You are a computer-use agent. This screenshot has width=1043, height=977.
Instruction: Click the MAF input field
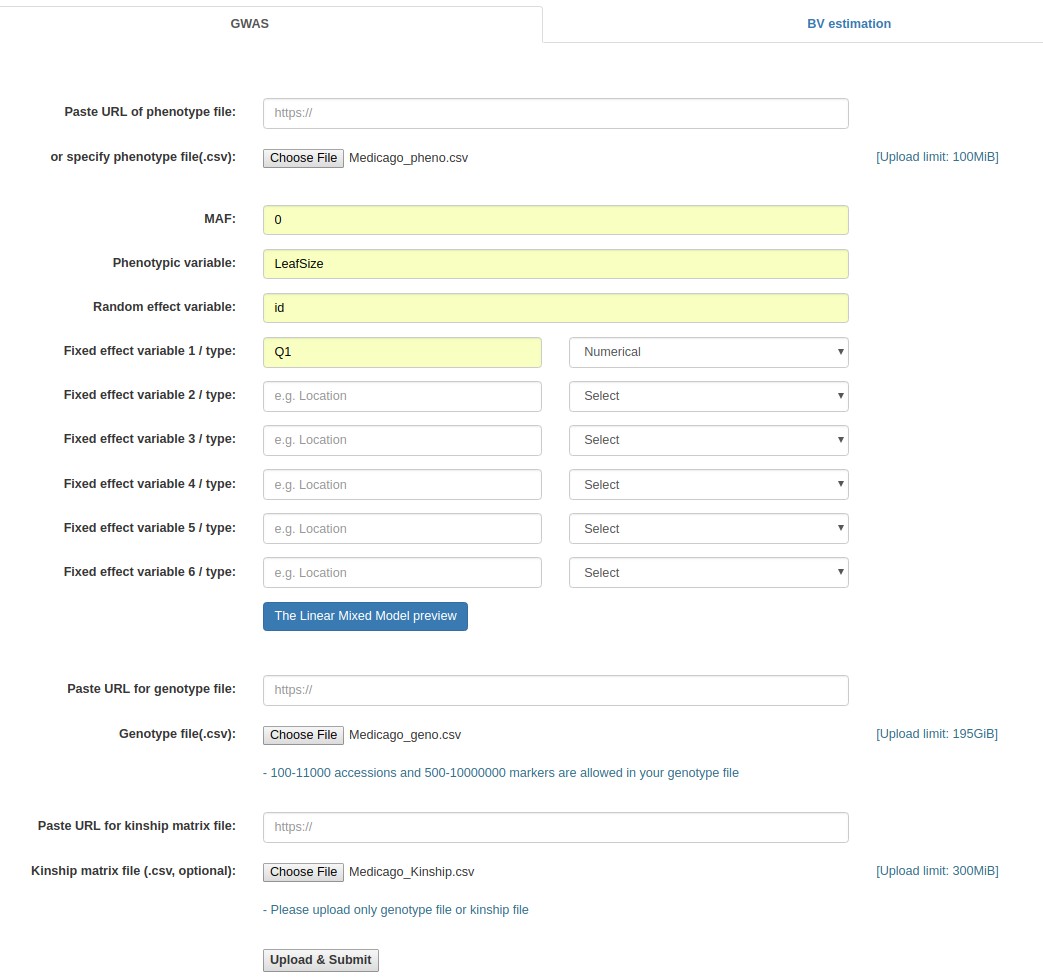(x=555, y=219)
